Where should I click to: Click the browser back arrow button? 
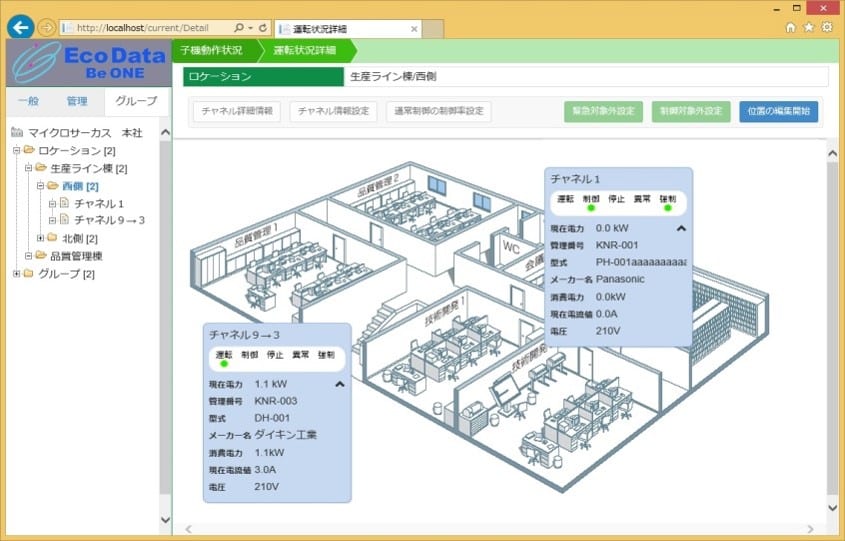[x=20, y=27]
